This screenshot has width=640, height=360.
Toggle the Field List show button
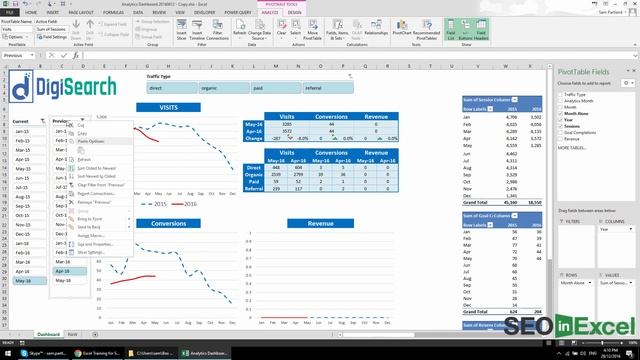coord(451,29)
